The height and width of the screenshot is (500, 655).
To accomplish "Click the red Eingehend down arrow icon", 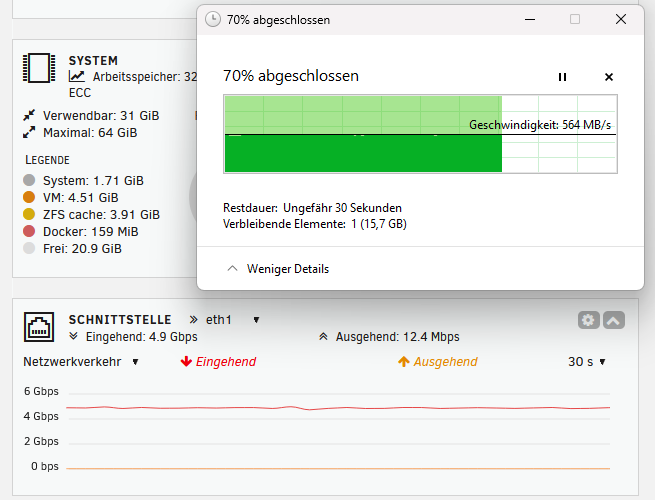I will [x=186, y=361].
